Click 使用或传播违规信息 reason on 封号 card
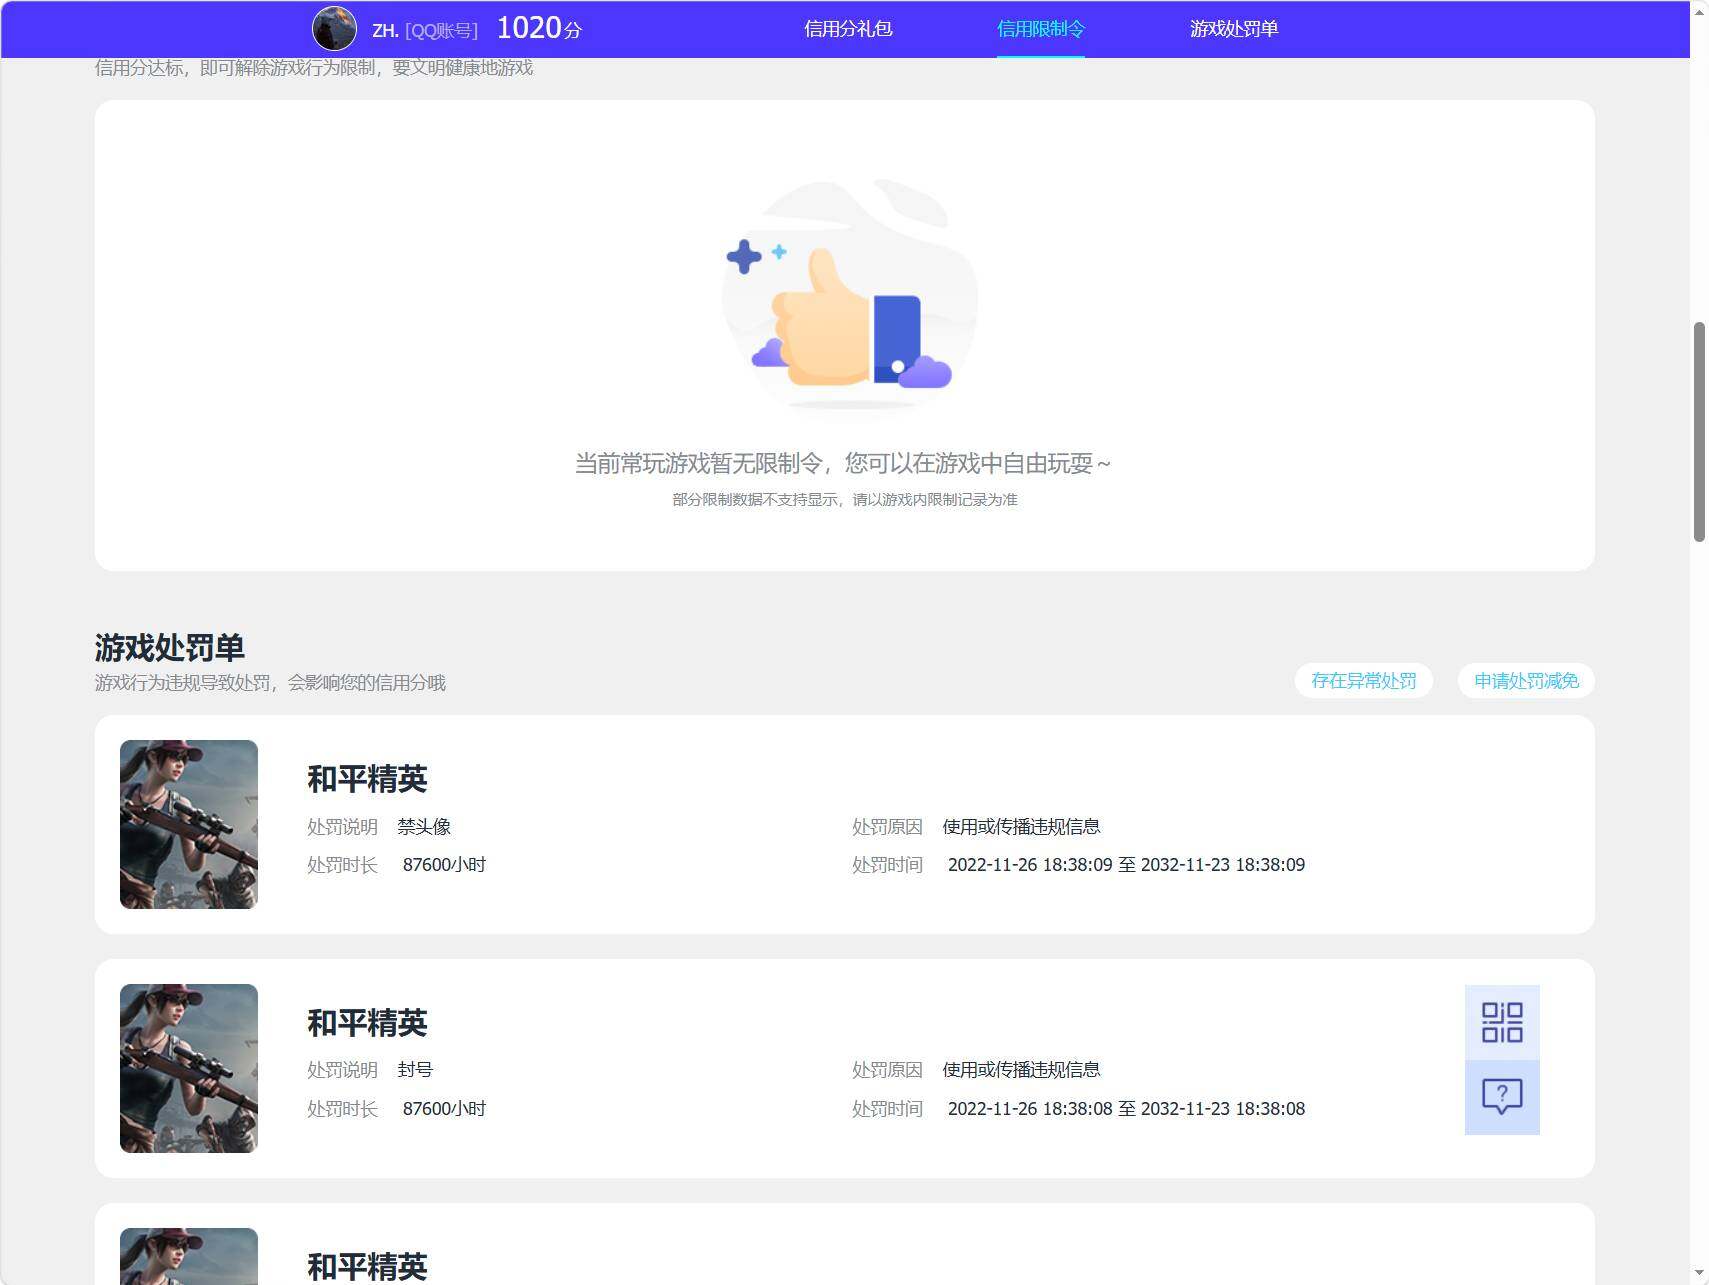The height and width of the screenshot is (1285, 1709). (1021, 1070)
